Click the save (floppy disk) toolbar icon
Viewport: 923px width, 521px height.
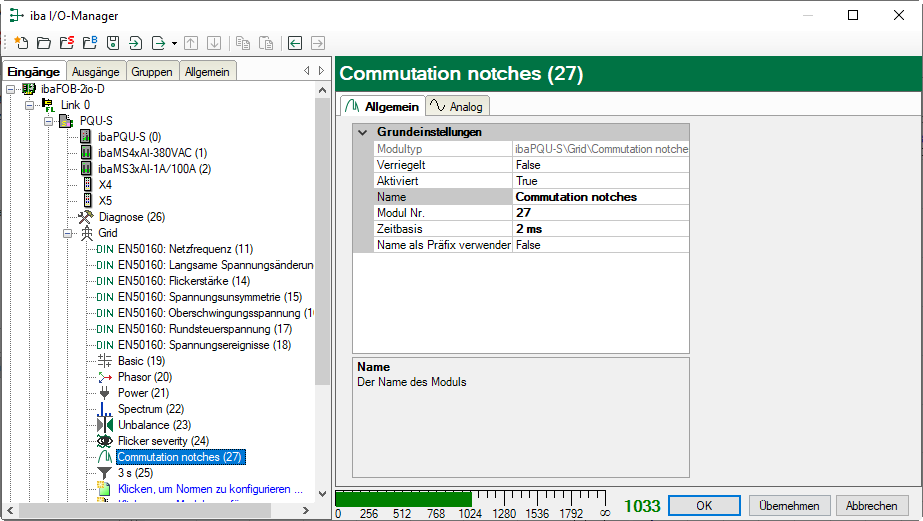point(113,43)
